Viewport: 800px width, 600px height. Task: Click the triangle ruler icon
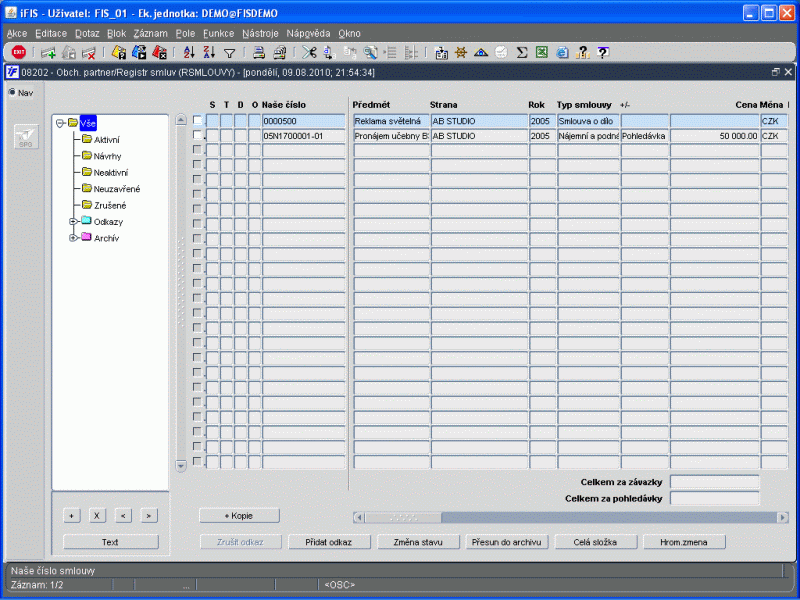click(481, 52)
